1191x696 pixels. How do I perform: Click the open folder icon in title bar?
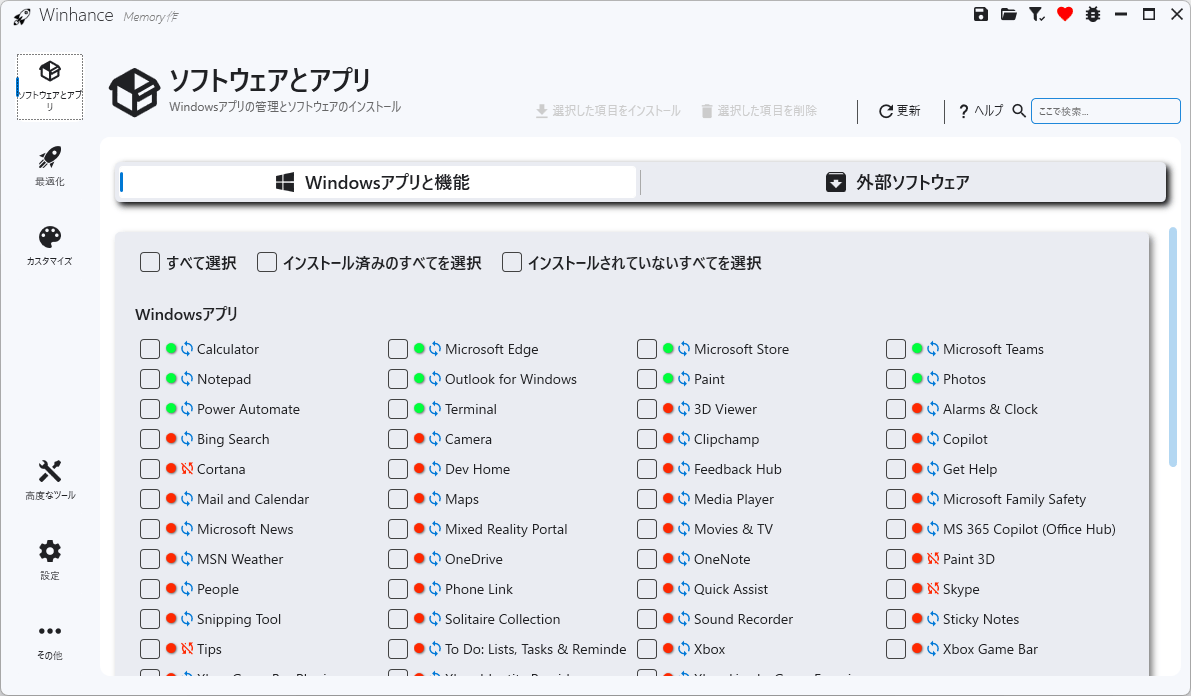point(1009,15)
